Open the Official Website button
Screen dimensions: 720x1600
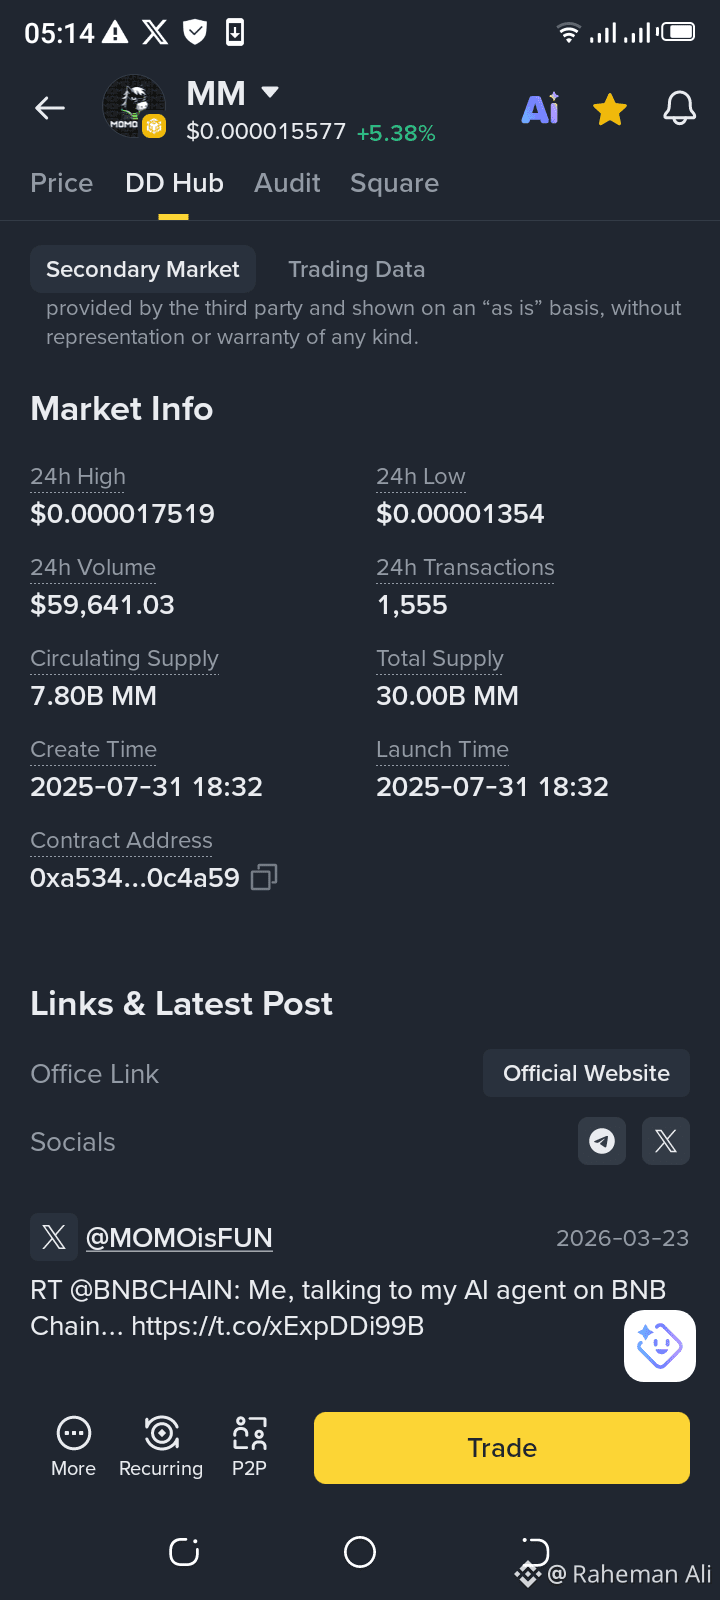click(586, 1073)
